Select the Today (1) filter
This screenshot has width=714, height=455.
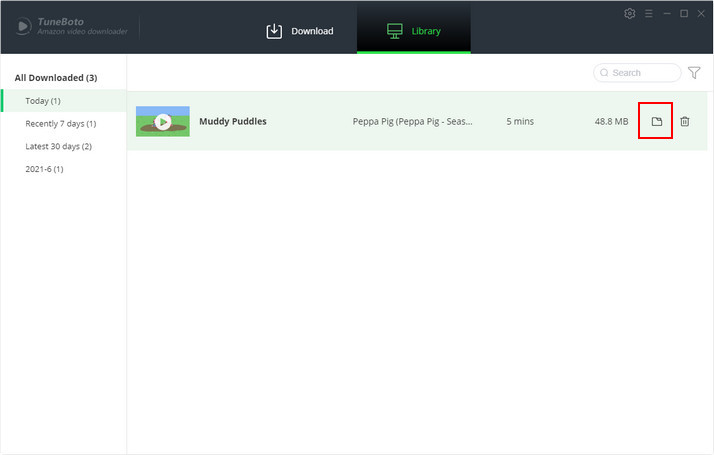(64, 101)
